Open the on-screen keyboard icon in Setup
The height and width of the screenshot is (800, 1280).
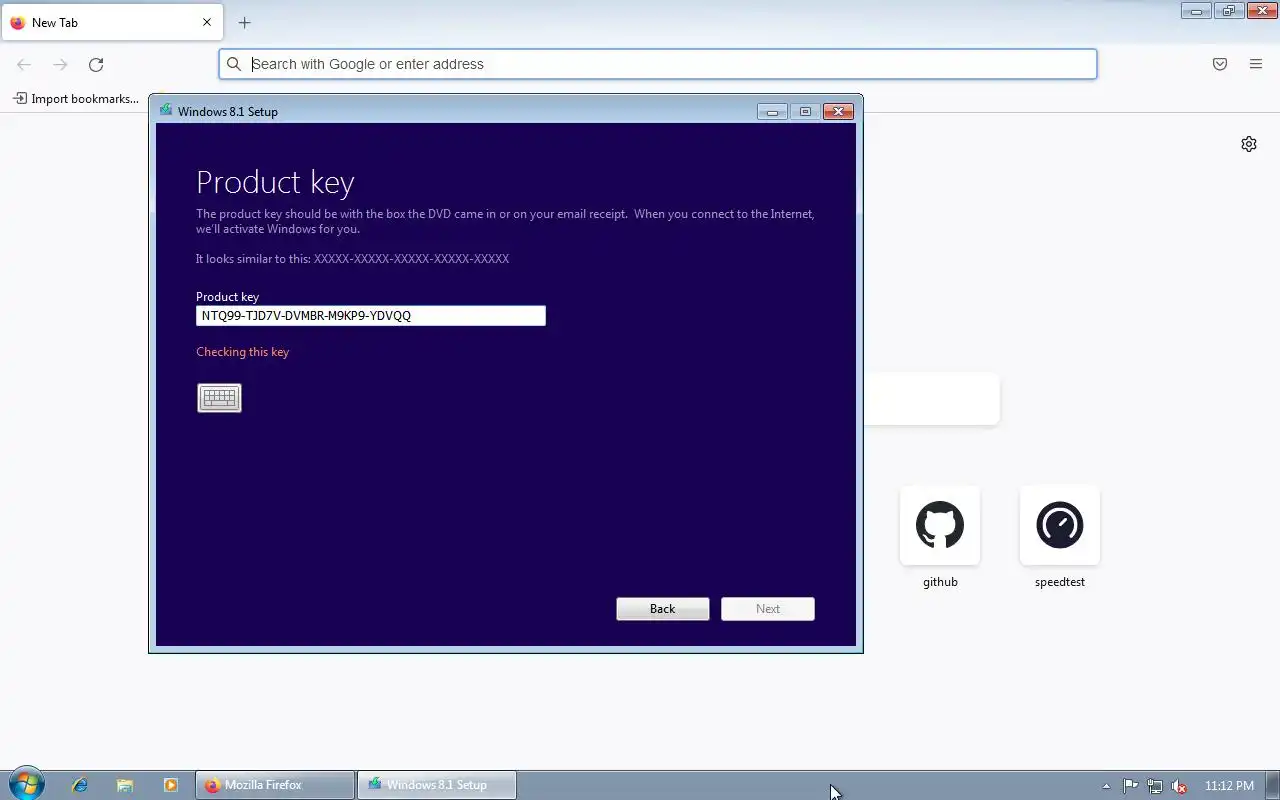[x=219, y=398]
